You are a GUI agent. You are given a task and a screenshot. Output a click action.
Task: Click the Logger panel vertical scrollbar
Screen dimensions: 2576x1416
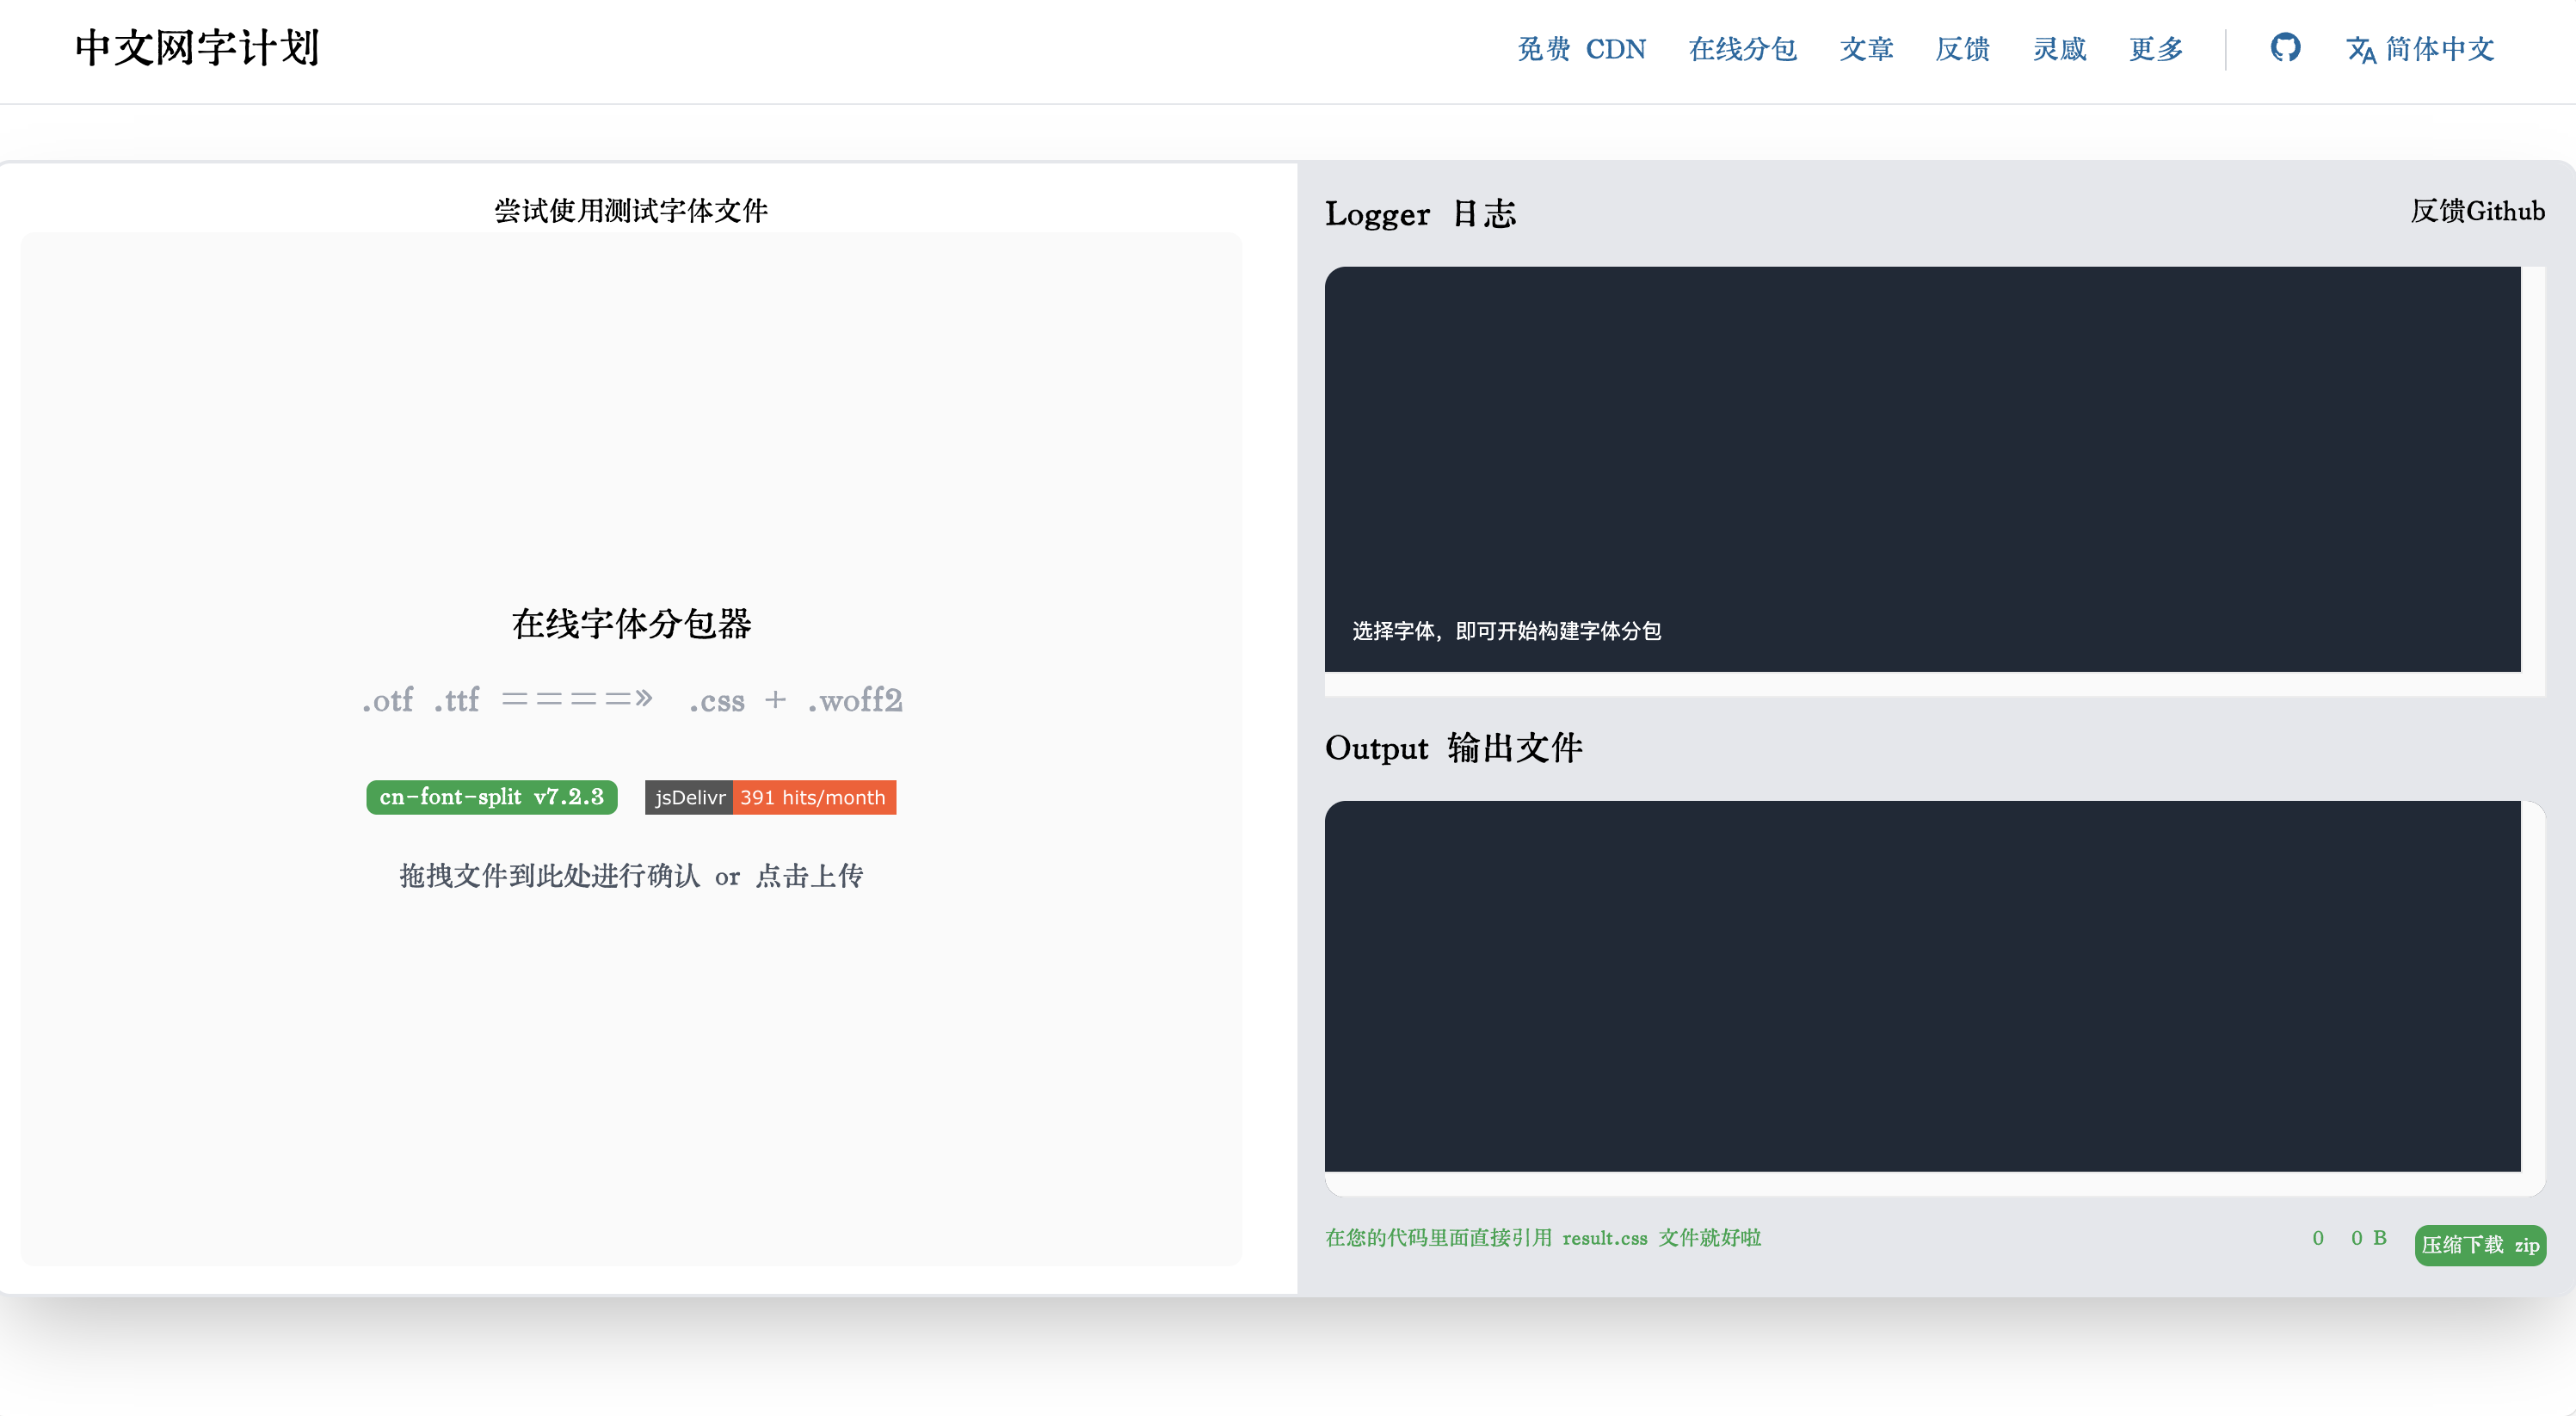pyautogui.click(x=2533, y=469)
